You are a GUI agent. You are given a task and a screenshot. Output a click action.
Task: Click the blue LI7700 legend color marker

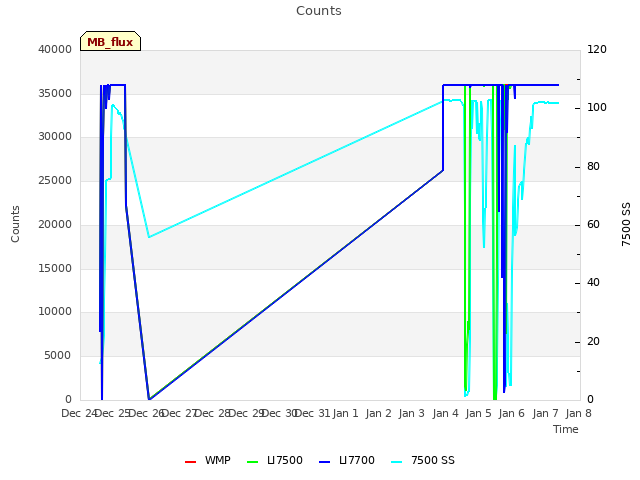324,462
